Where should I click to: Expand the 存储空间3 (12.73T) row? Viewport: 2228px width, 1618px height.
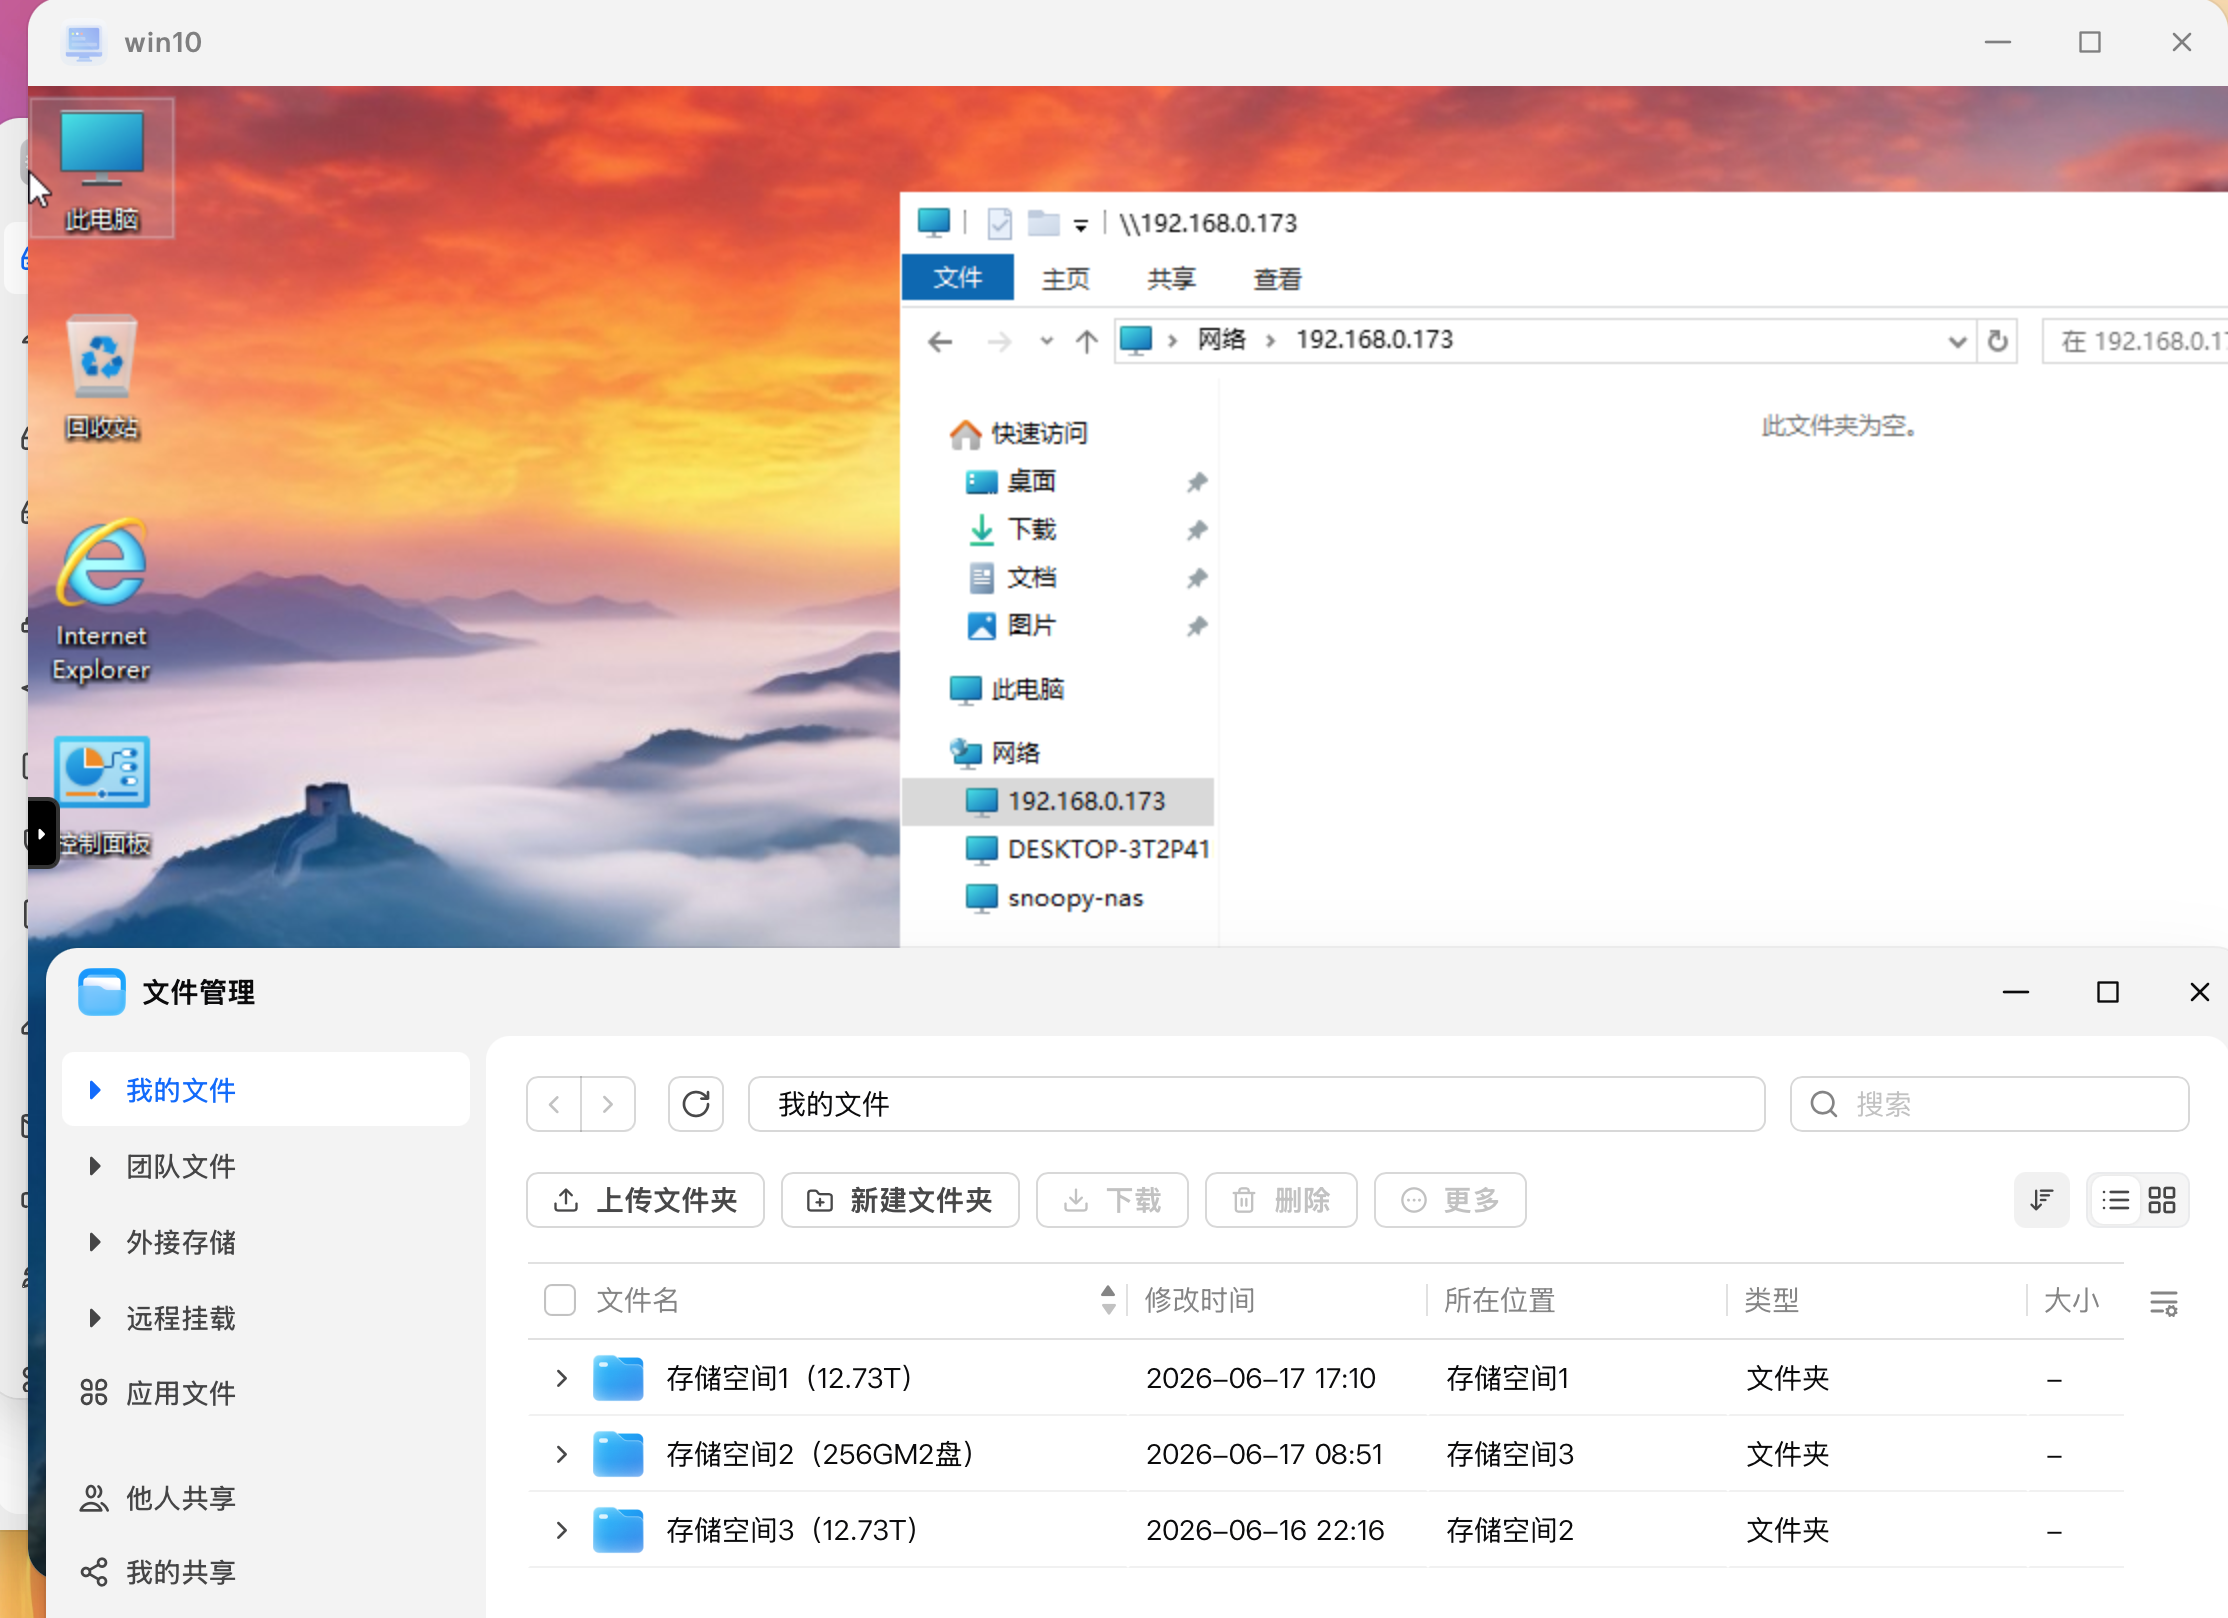click(x=562, y=1530)
